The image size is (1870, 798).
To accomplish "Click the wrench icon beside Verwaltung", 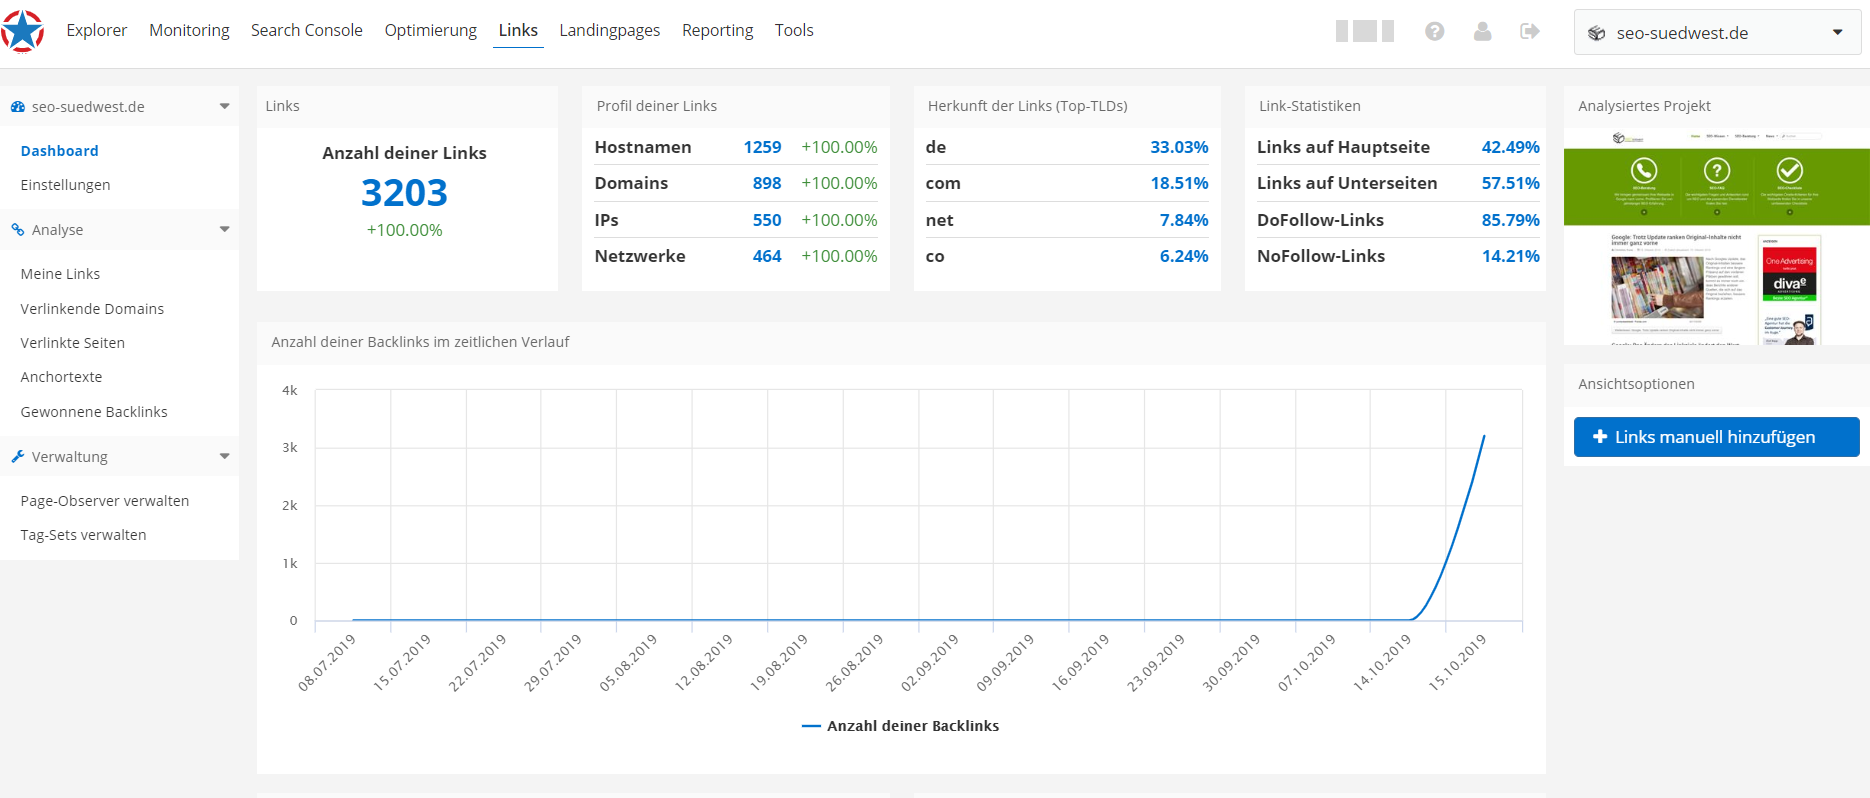I will coord(18,457).
